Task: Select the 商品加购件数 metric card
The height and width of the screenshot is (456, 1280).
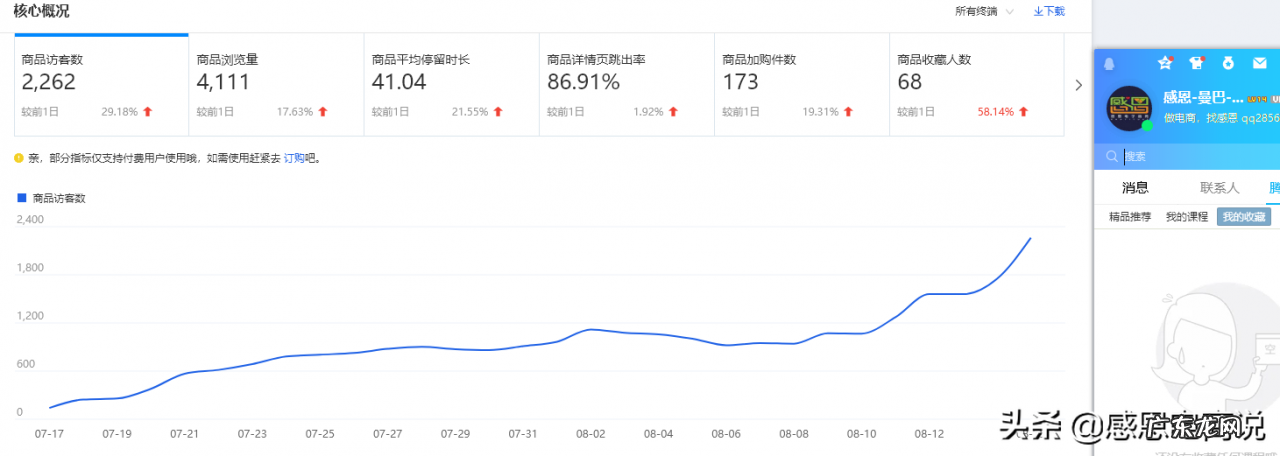Action: [802, 84]
